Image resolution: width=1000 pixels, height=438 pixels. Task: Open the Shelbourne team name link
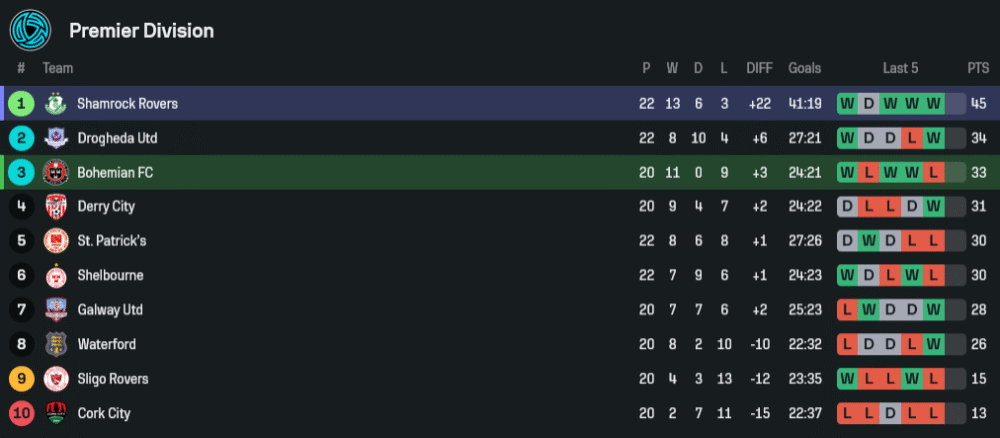click(110, 275)
